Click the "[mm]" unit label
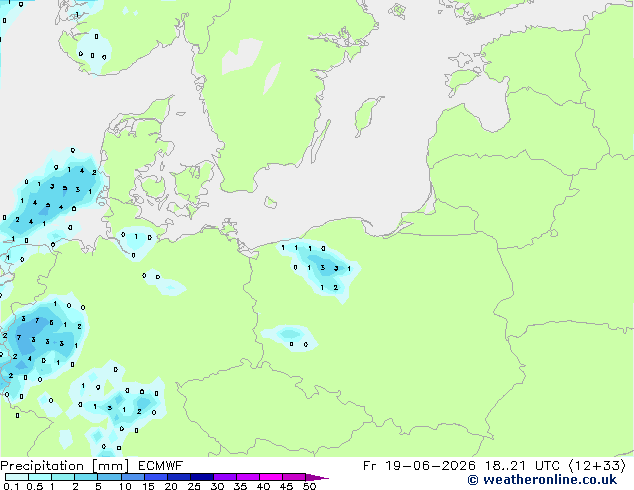634x490 pixels. (110, 466)
